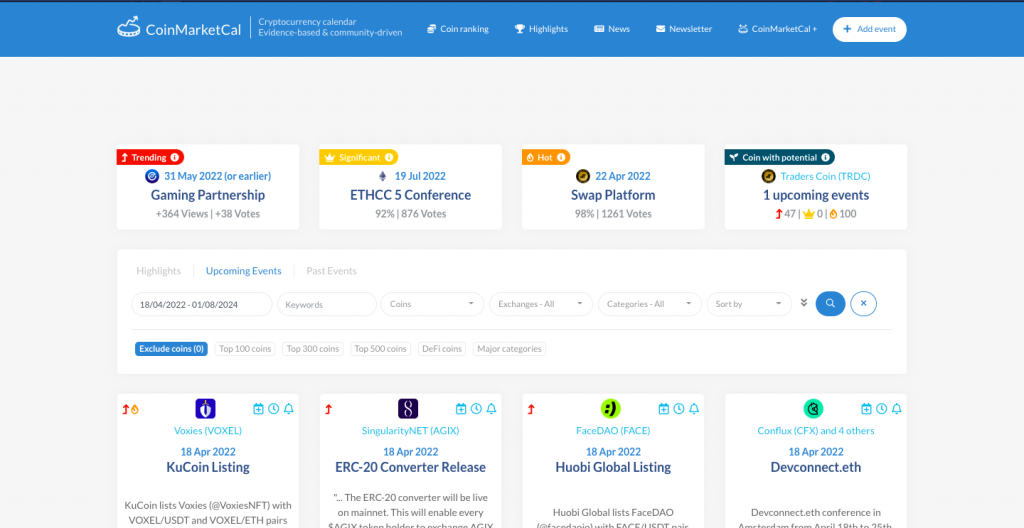This screenshot has width=1024, height=528.
Task: Toggle the Top 500 coins filter
Action: 381,349
